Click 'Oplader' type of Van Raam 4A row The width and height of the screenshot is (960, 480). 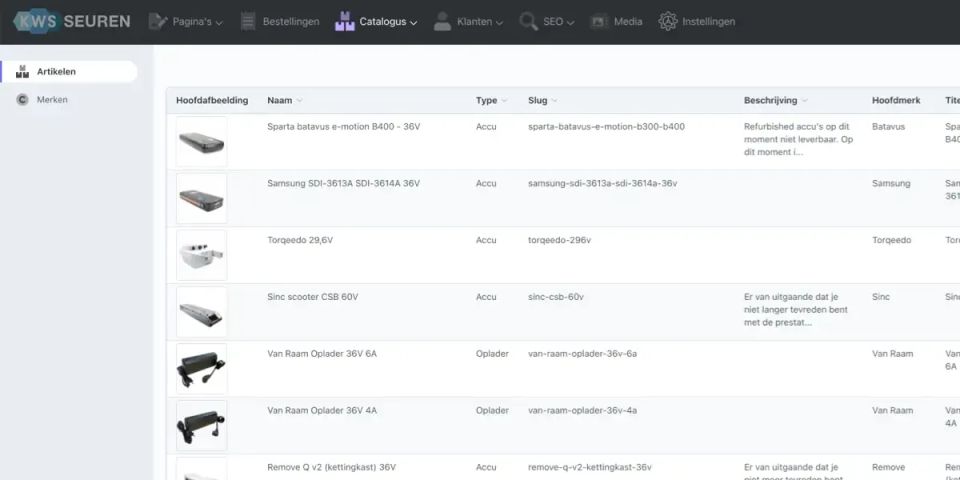(x=492, y=410)
